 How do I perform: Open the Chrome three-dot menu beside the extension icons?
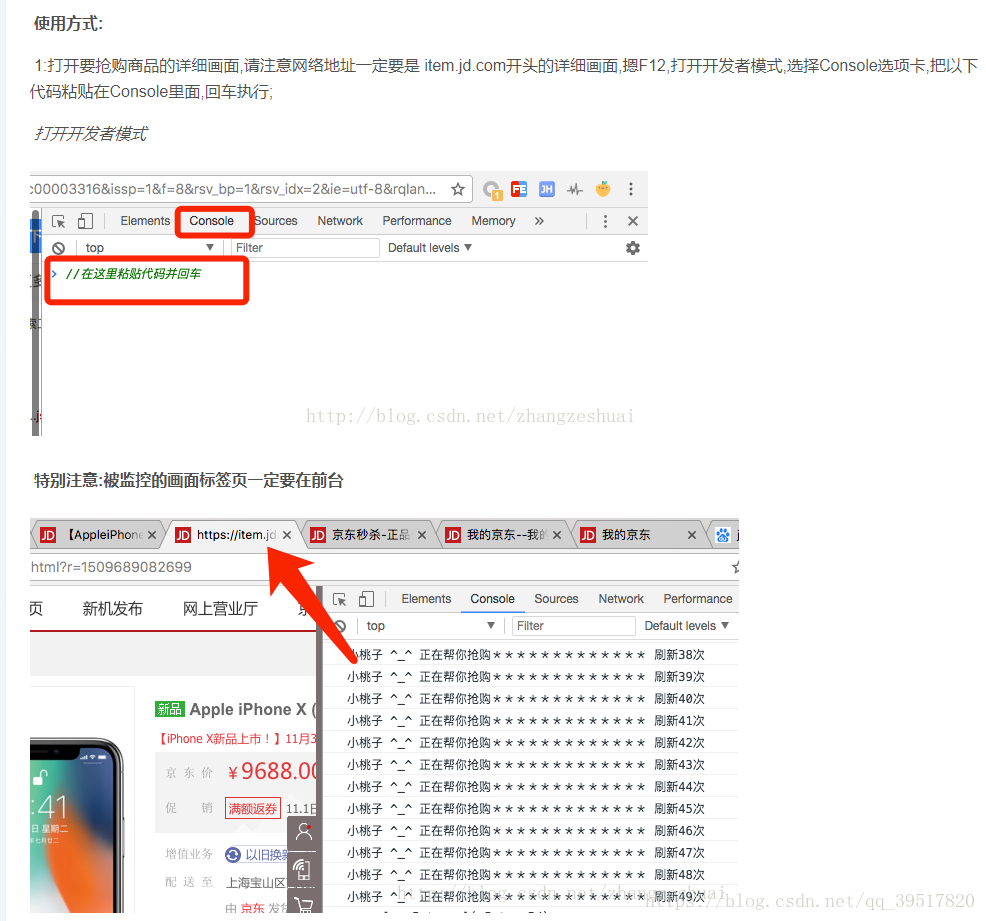pyautogui.click(x=631, y=189)
